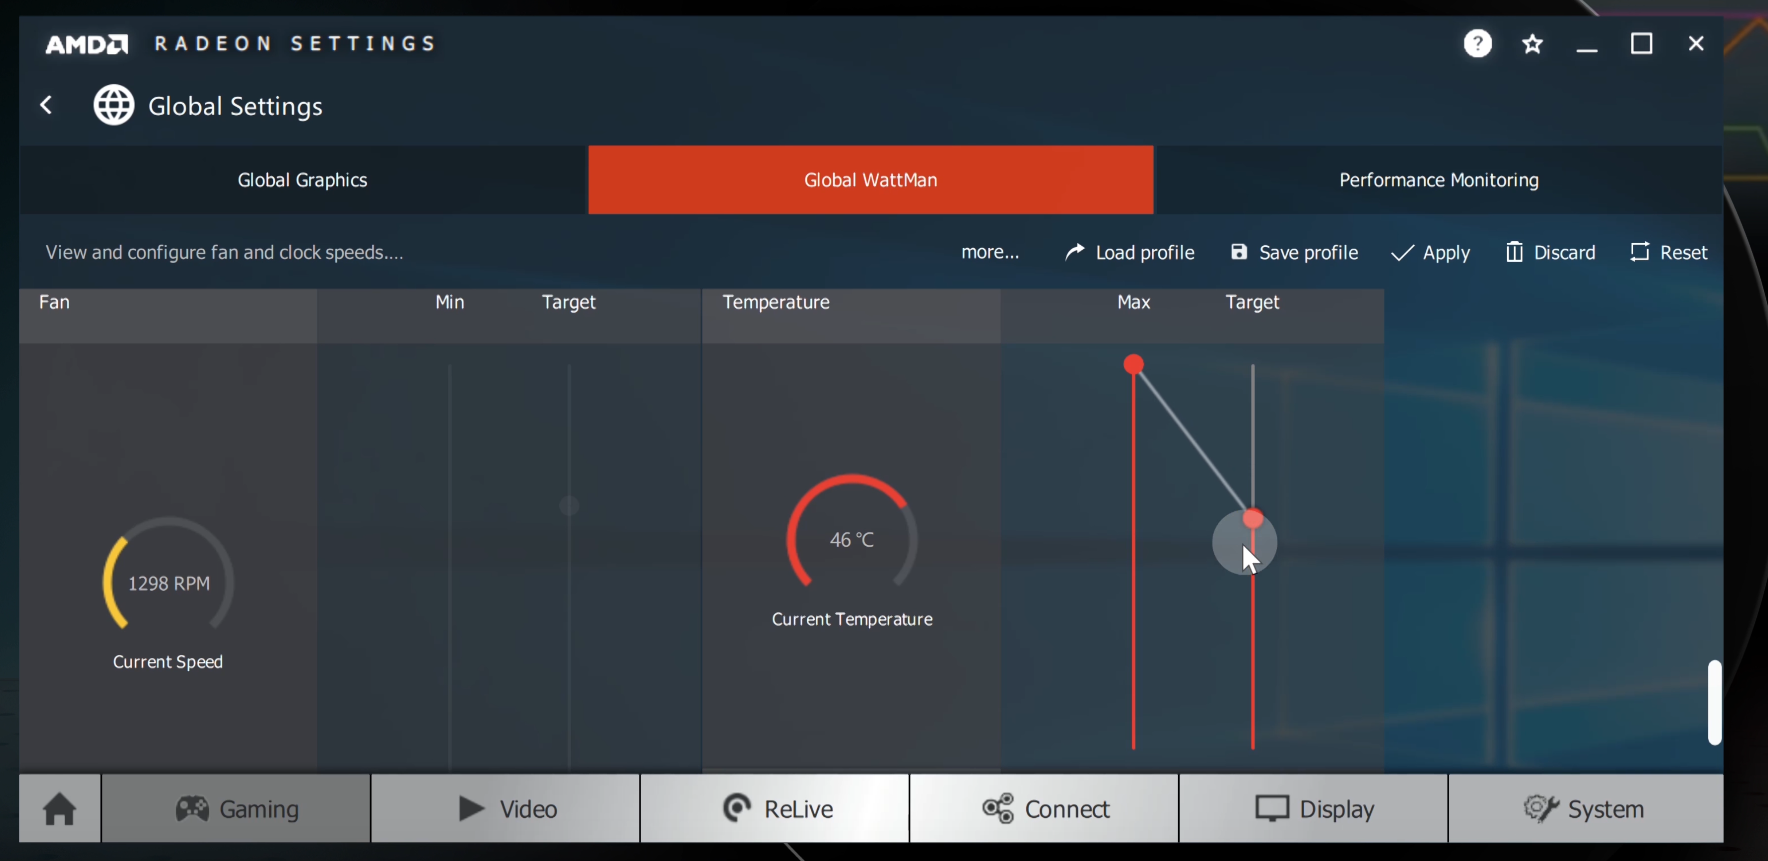Maximize the Radeon Settings window
The height and width of the screenshot is (861, 1768).
pyautogui.click(x=1641, y=44)
